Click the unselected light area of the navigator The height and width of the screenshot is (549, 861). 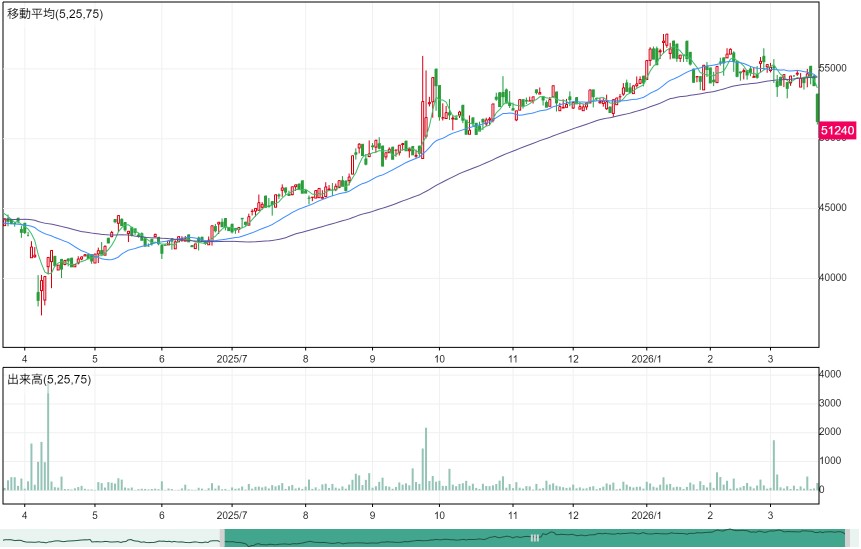110,538
